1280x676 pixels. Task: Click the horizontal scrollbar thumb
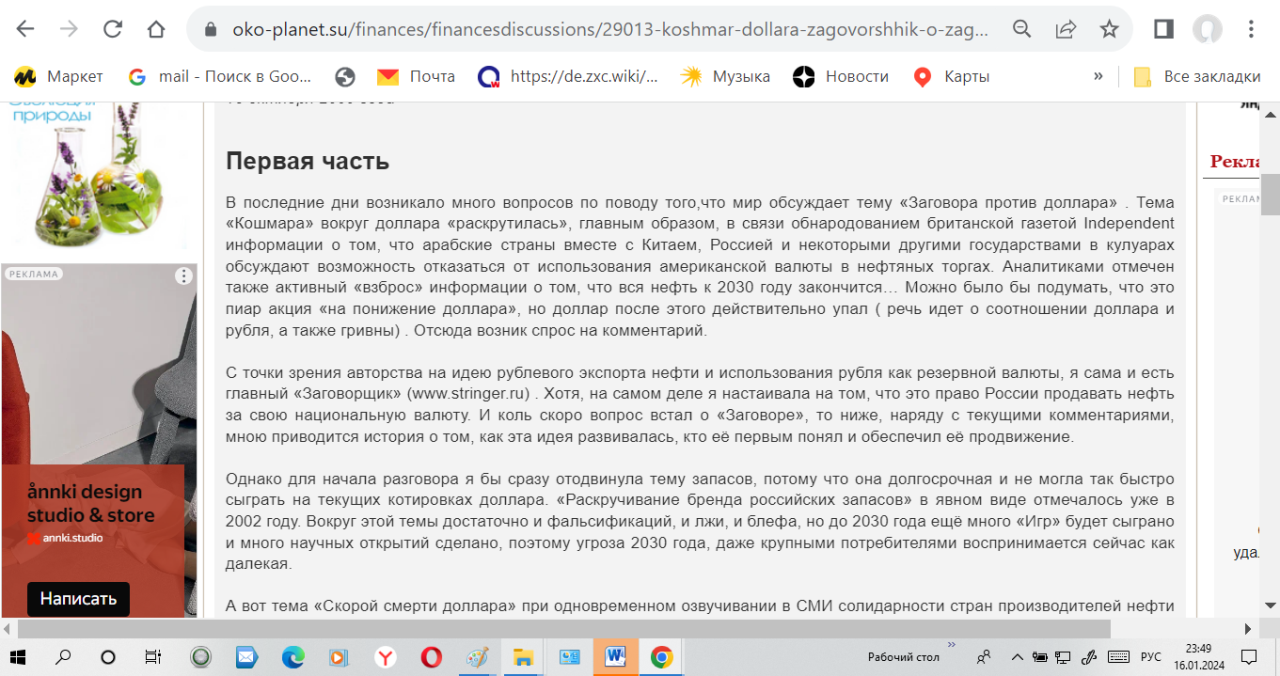(564, 628)
